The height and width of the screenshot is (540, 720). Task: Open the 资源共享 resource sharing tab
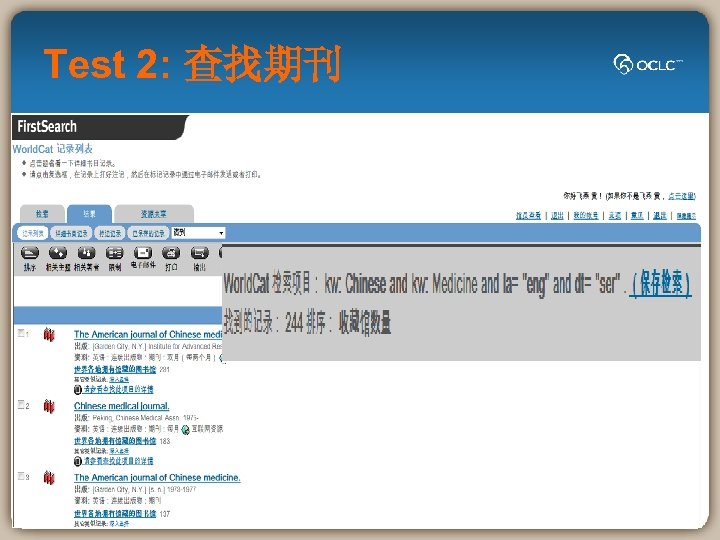[154, 214]
